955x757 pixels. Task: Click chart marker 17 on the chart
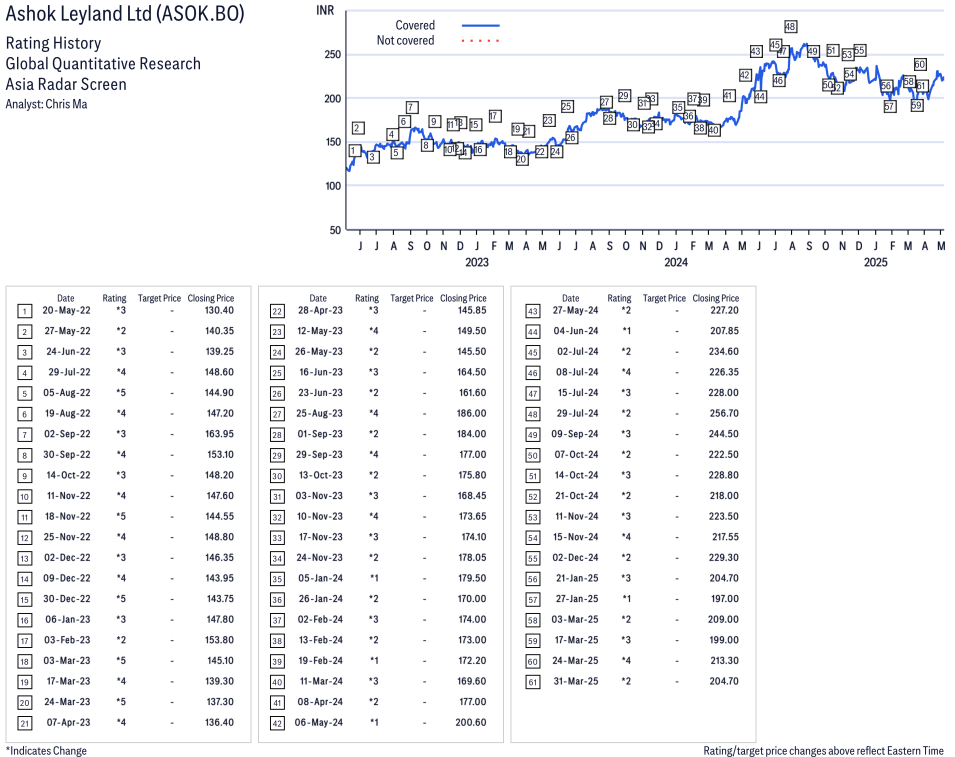(495, 116)
